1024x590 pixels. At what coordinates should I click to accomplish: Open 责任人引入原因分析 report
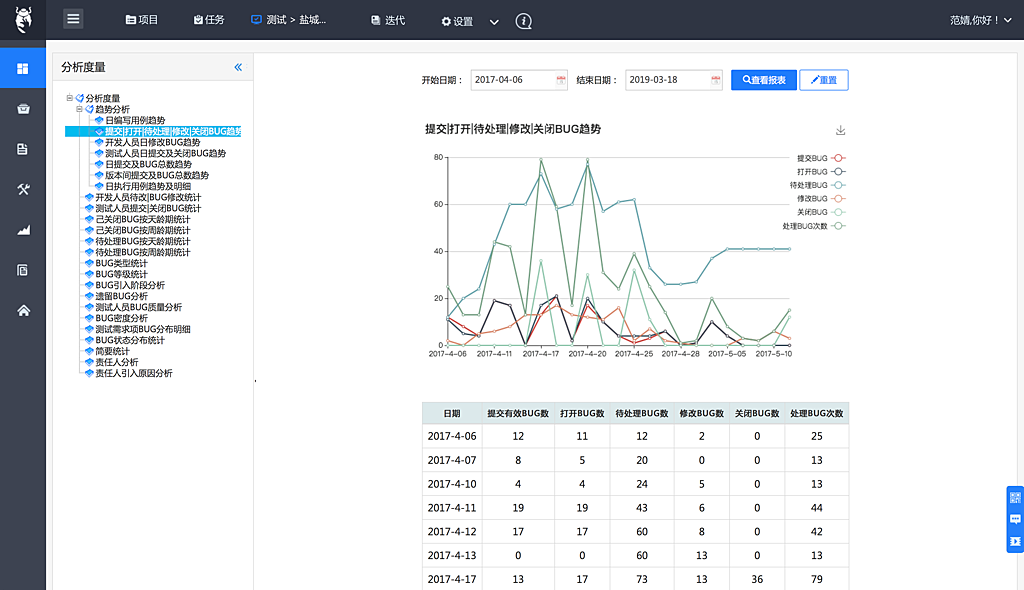[134, 373]
